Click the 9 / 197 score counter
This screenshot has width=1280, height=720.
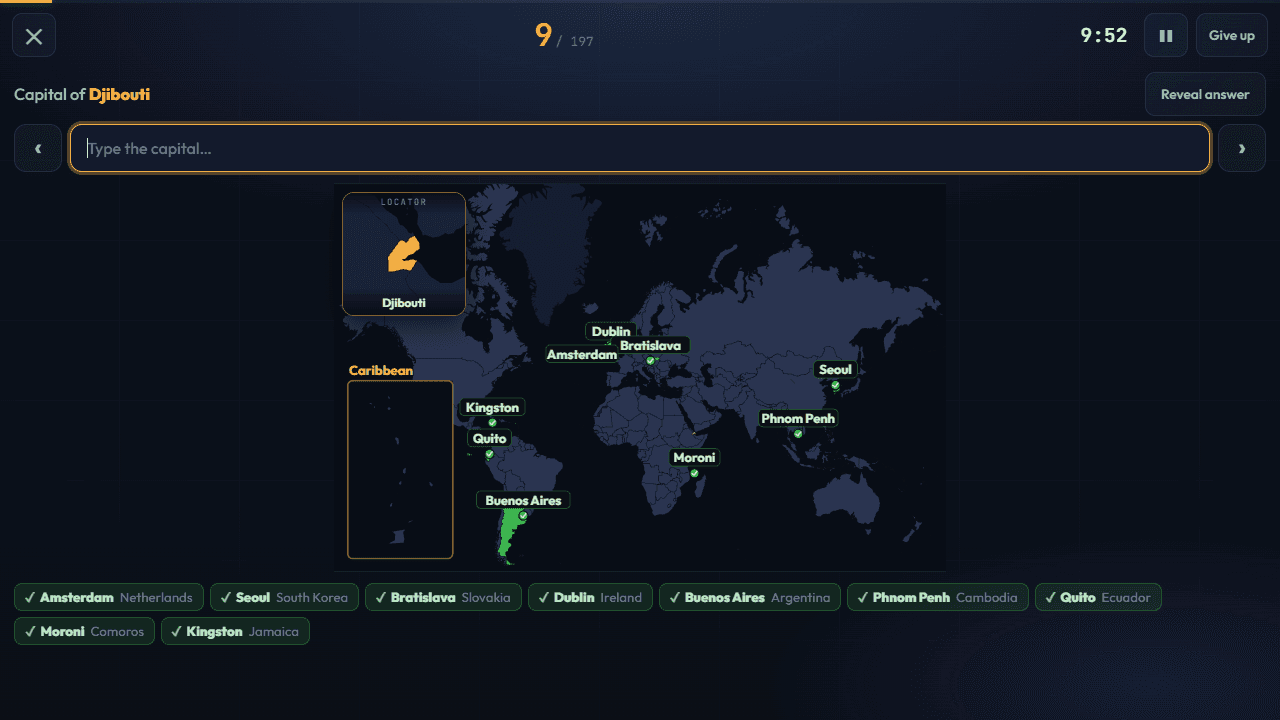[564, 36]
